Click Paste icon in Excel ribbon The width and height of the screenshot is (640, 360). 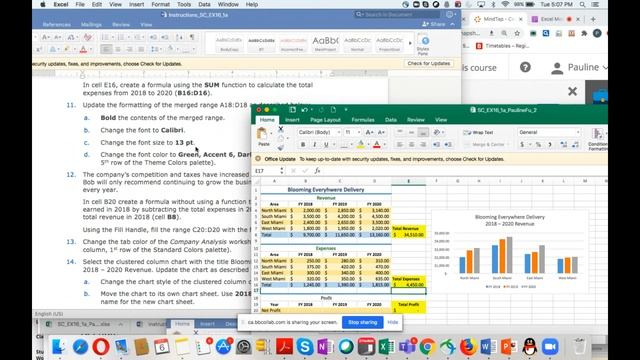262,134
